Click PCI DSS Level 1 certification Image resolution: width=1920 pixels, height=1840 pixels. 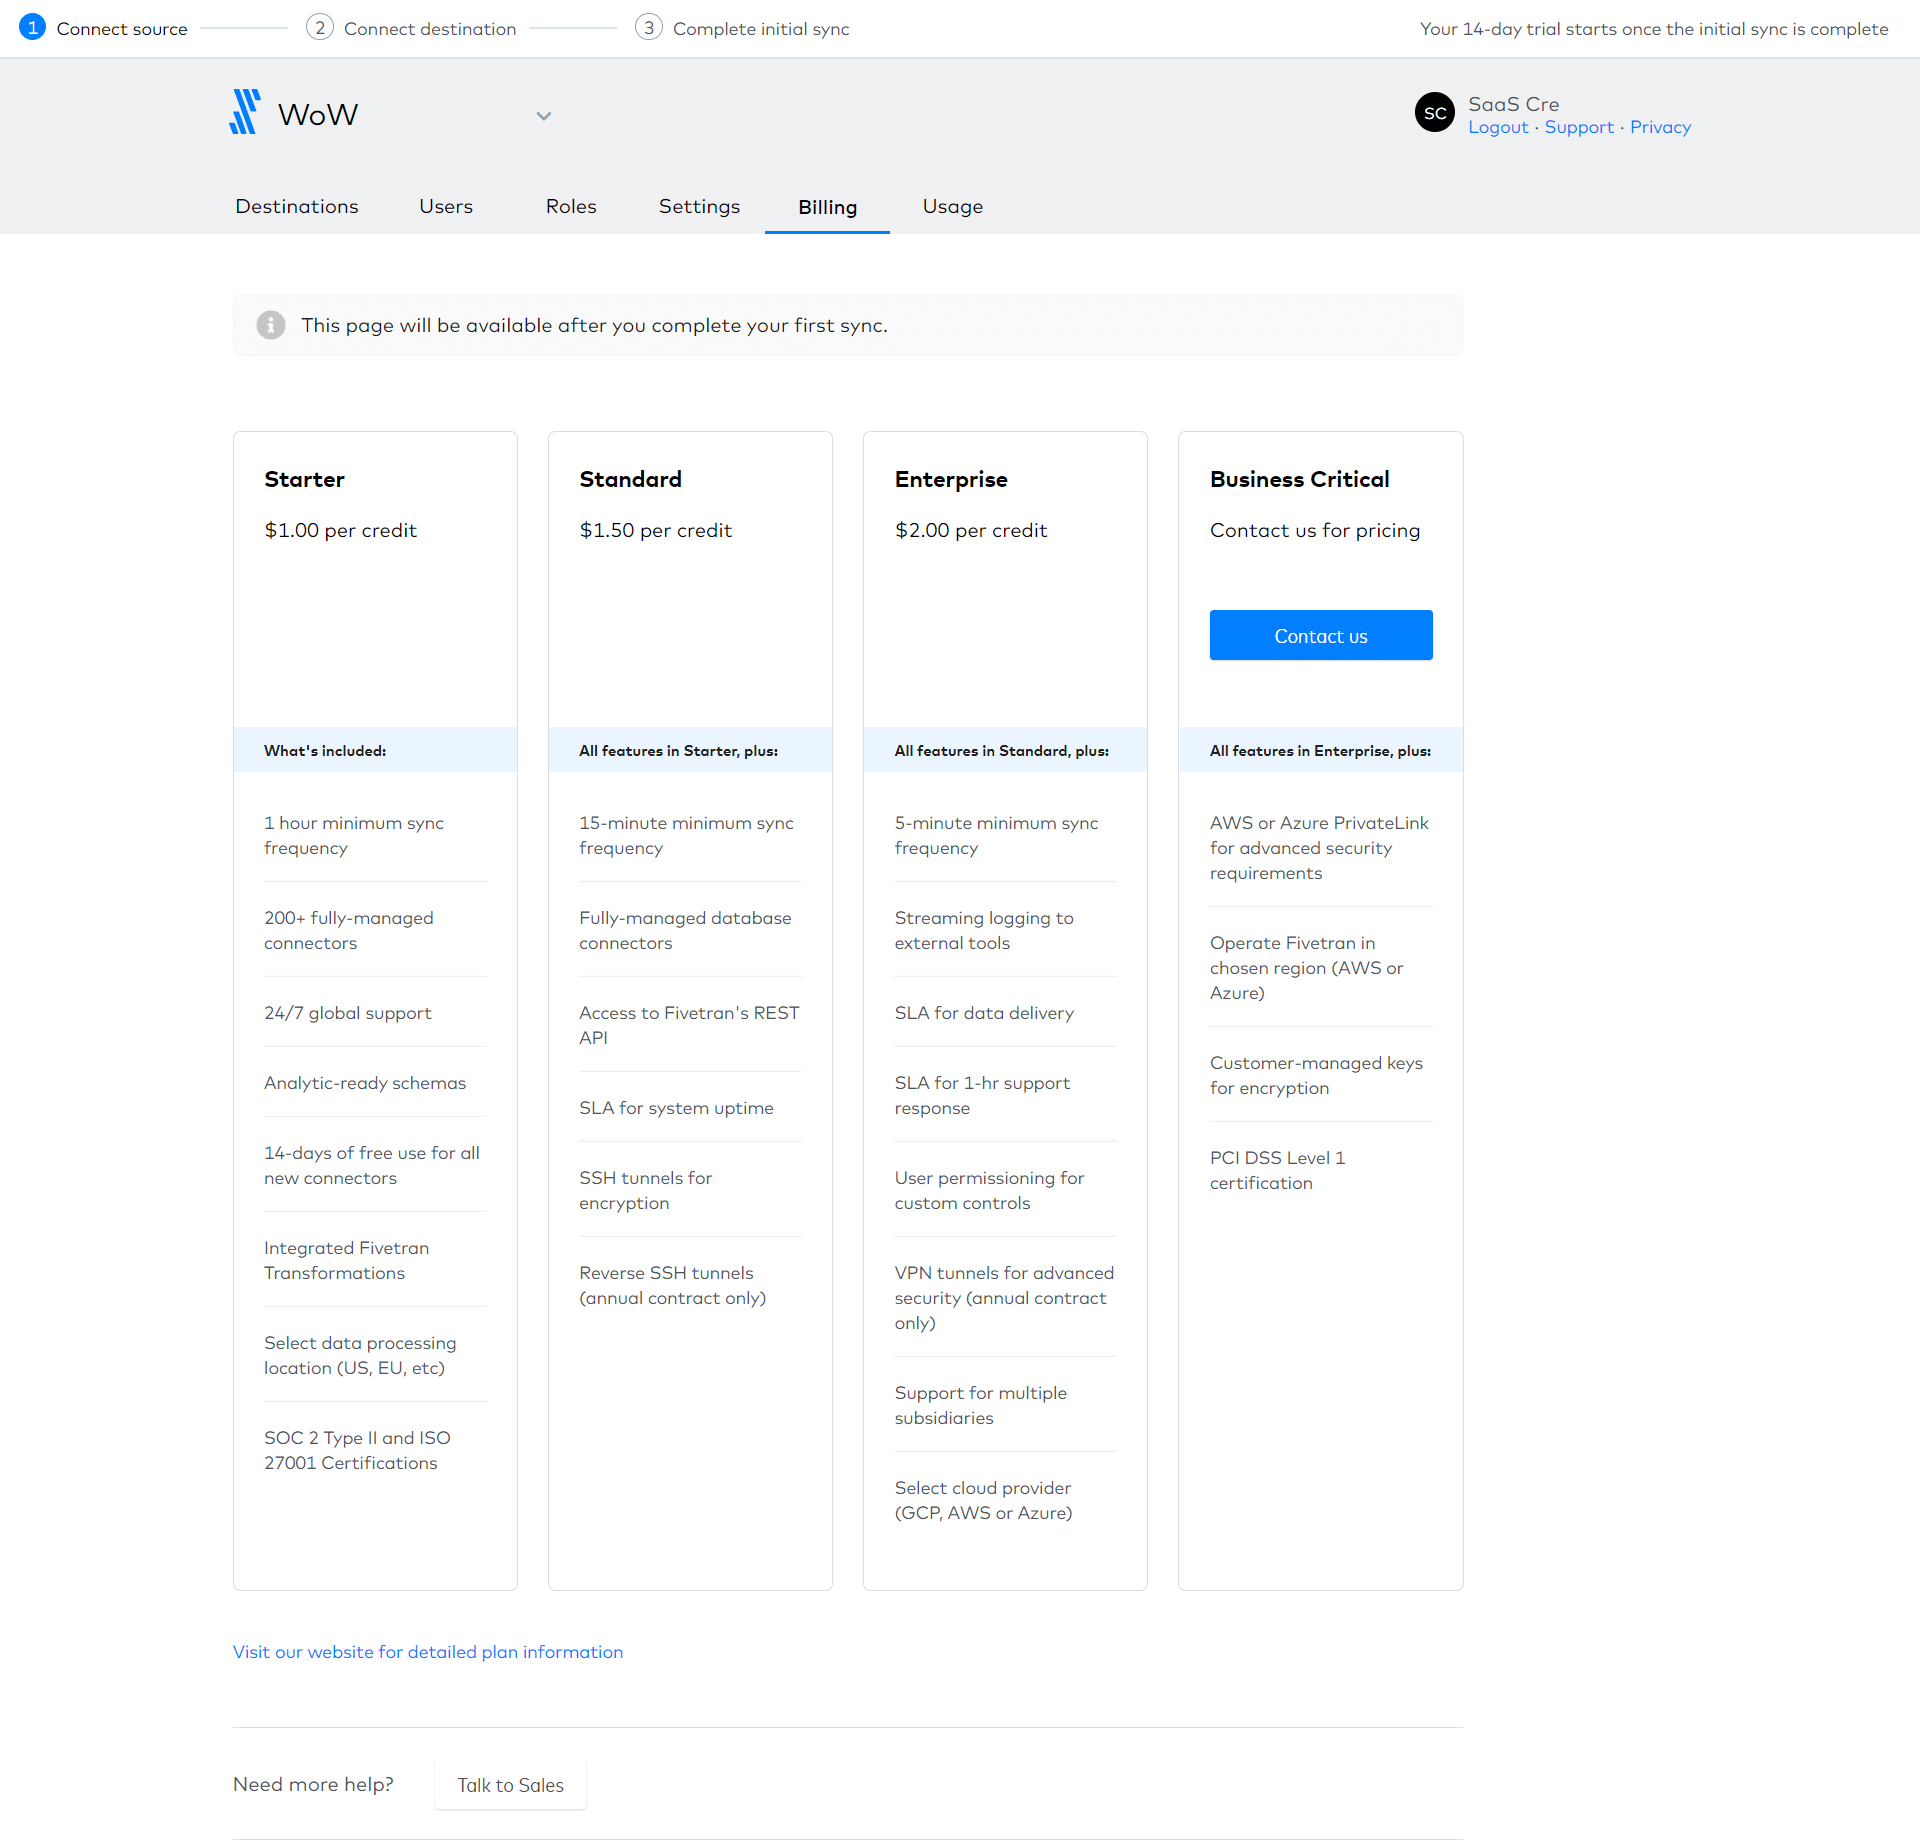coord(1277,1170)
